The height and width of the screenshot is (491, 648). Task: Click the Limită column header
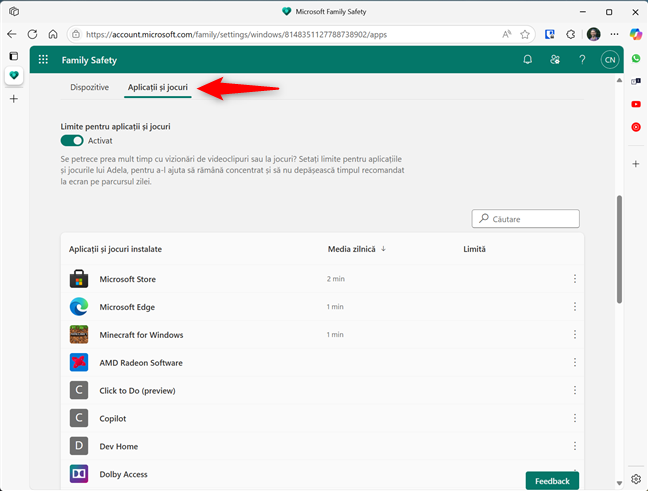click(x=474, y=249)
